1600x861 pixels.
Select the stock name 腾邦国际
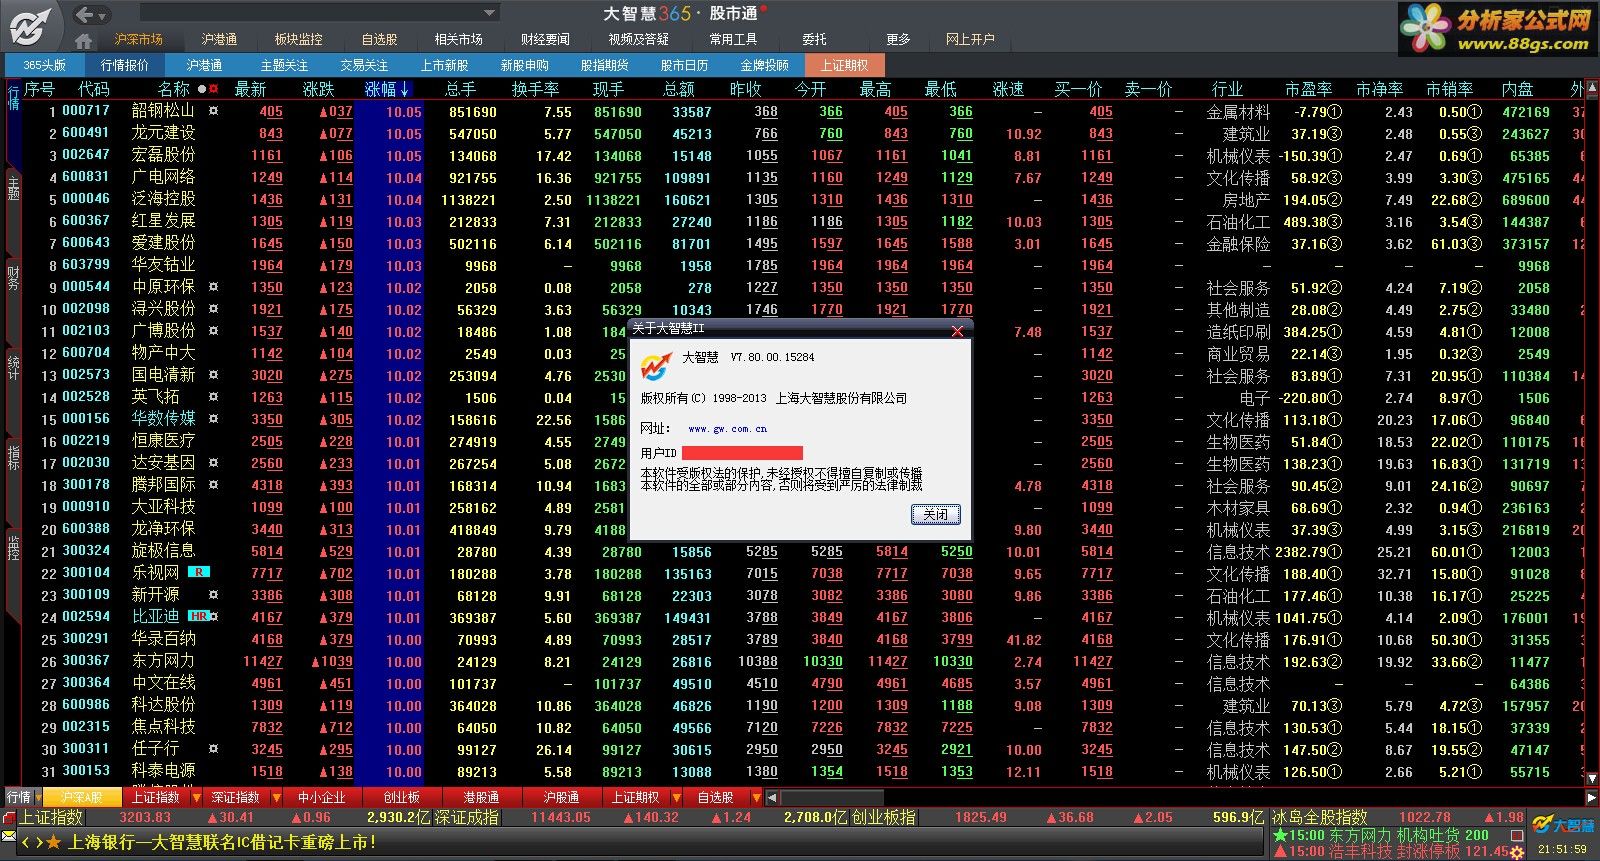(x=163, y=485)
